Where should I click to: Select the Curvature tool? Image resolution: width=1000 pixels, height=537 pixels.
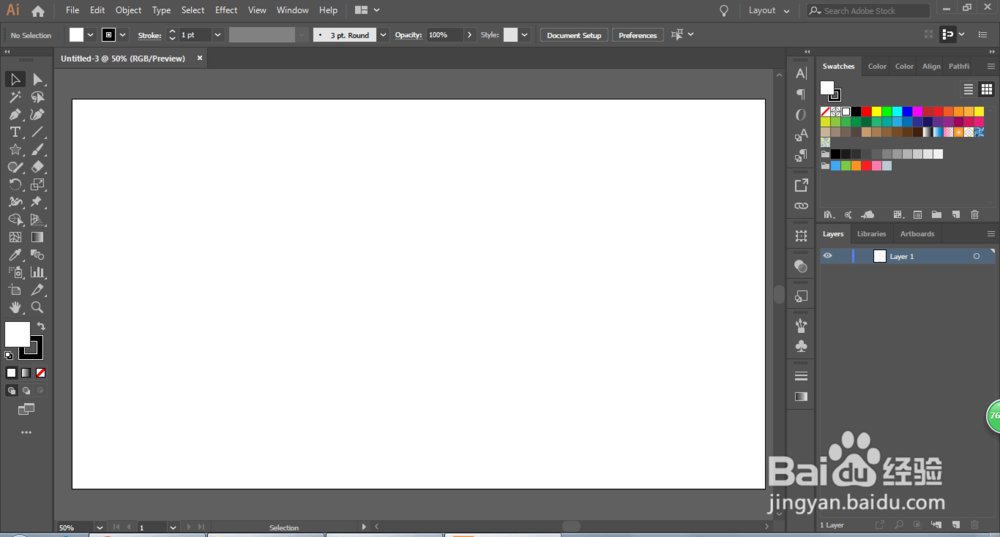[x=38, y=115]
